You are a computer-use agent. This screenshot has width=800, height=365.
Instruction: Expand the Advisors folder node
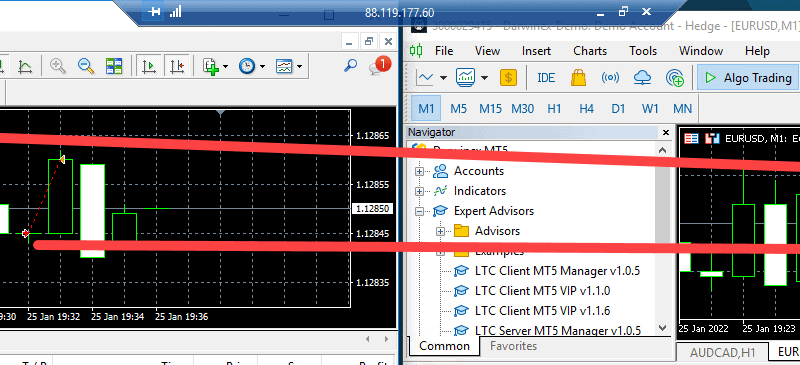[x=440, y=232]
